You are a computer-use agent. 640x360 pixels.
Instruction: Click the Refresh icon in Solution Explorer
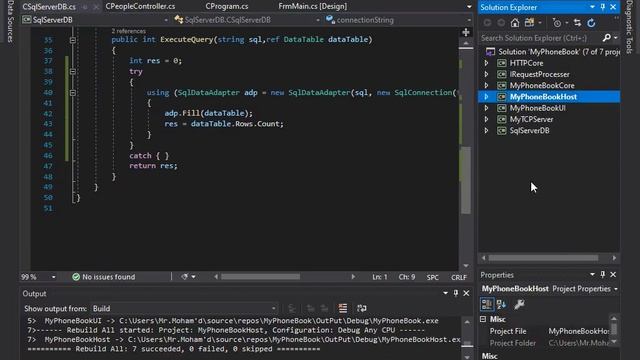pyautogui.click(x=591, y=23)
